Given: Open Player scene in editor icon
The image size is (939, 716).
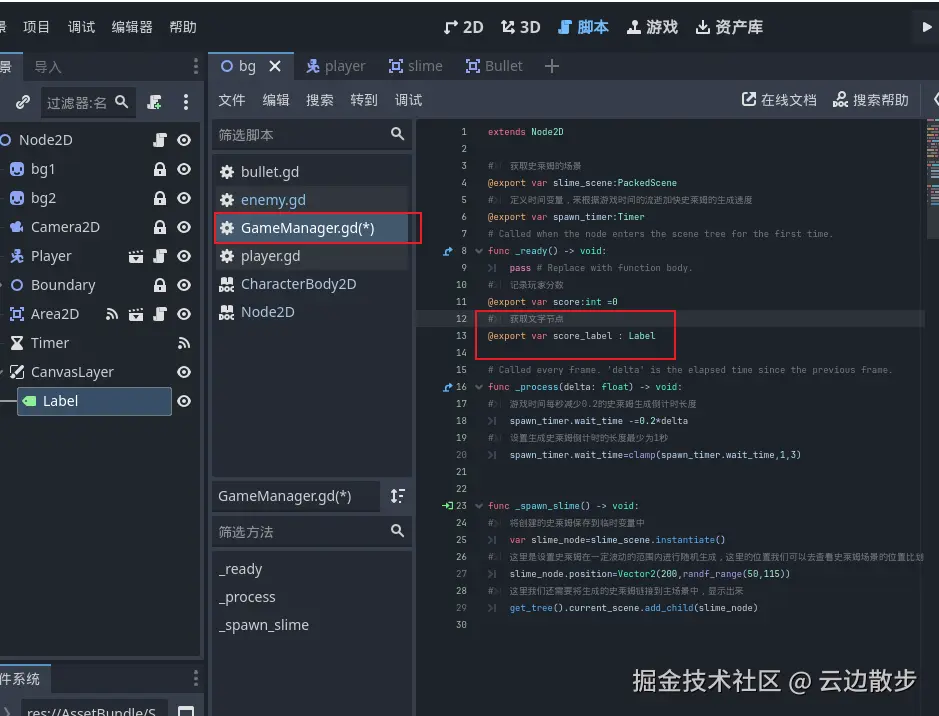Looking at the screenshot, I should point(136,256).
